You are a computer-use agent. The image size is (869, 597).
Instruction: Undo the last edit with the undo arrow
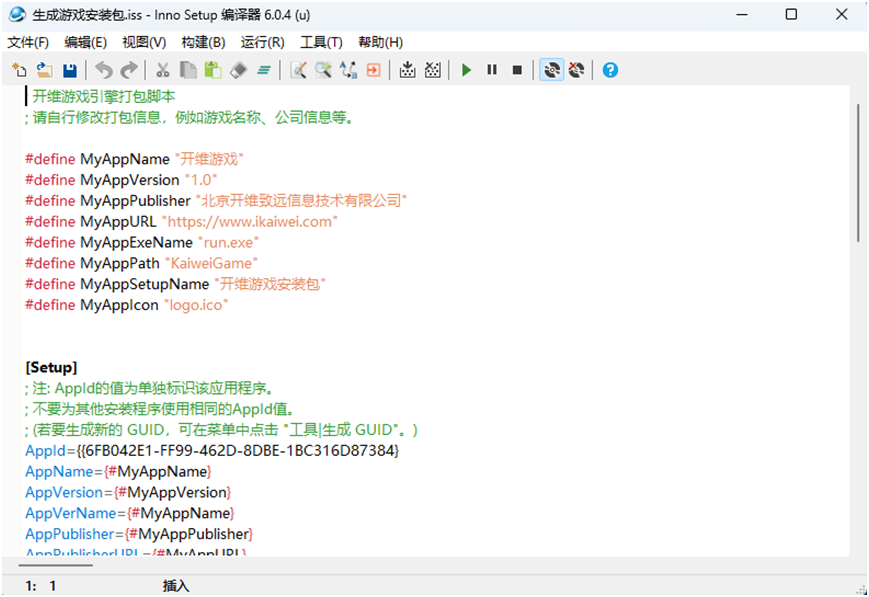coord(104,70)
